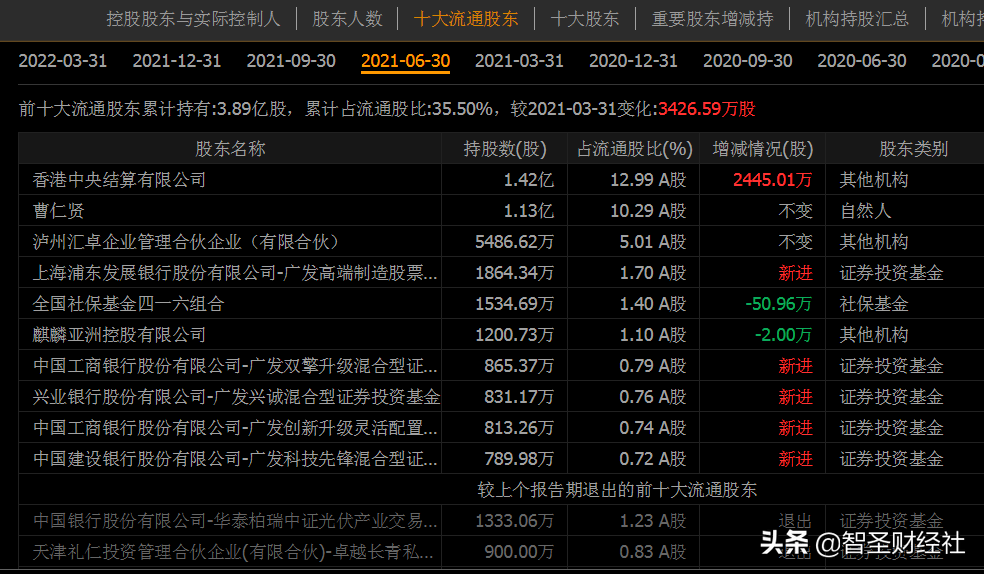Screen dimensions: 984x574
Task: Click the 12.99 A股 ratio cell
Action: (648, 180)
